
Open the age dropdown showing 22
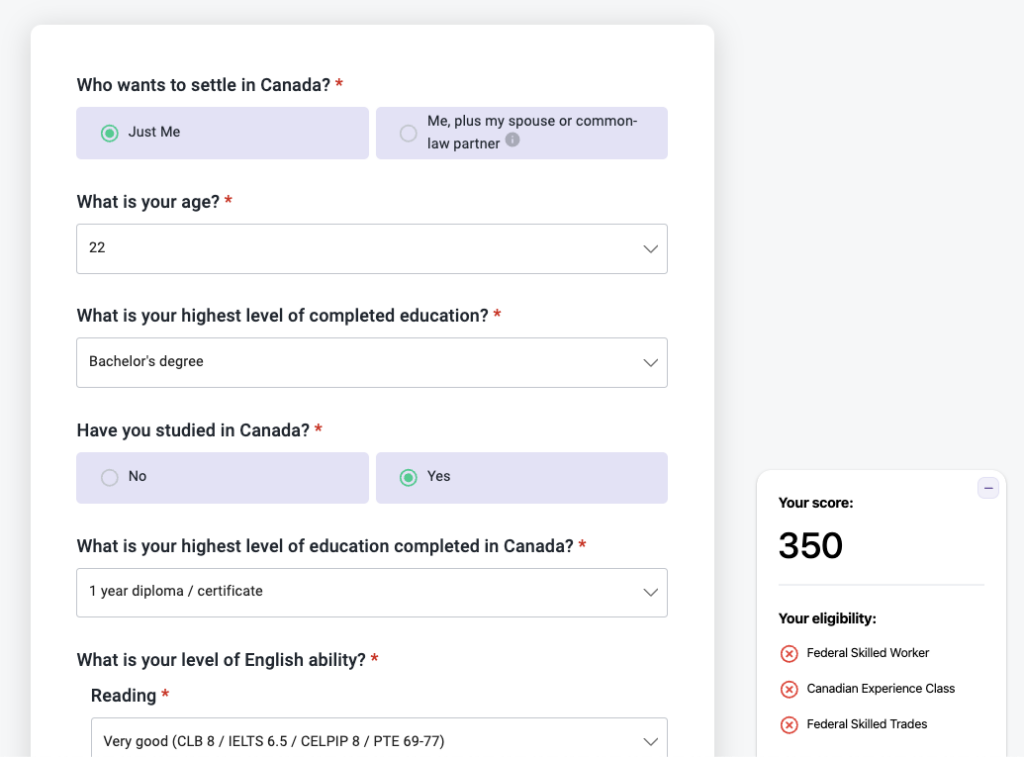coord(371,248)
